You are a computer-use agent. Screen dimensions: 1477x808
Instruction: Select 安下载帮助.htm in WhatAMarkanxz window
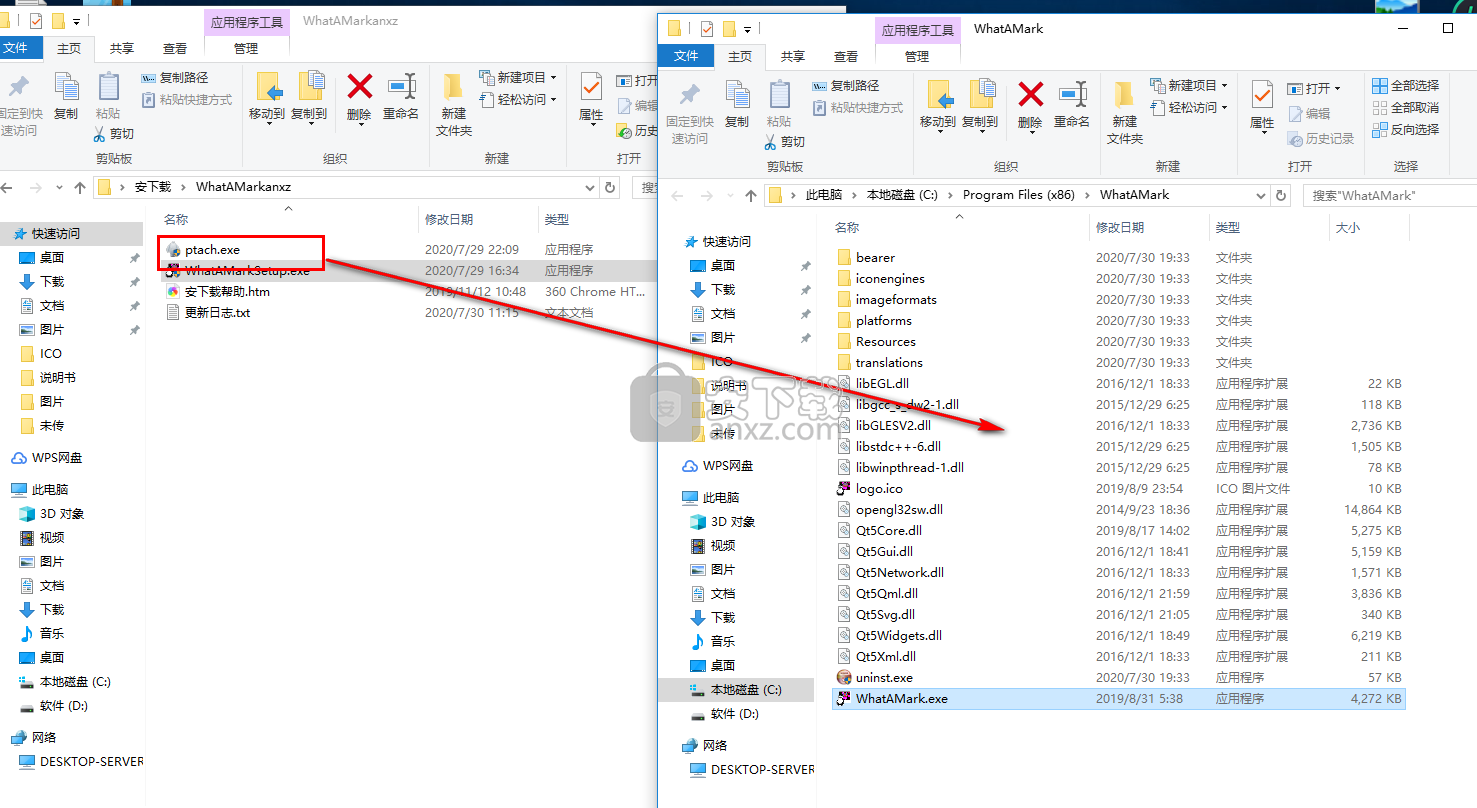point(227,291)
